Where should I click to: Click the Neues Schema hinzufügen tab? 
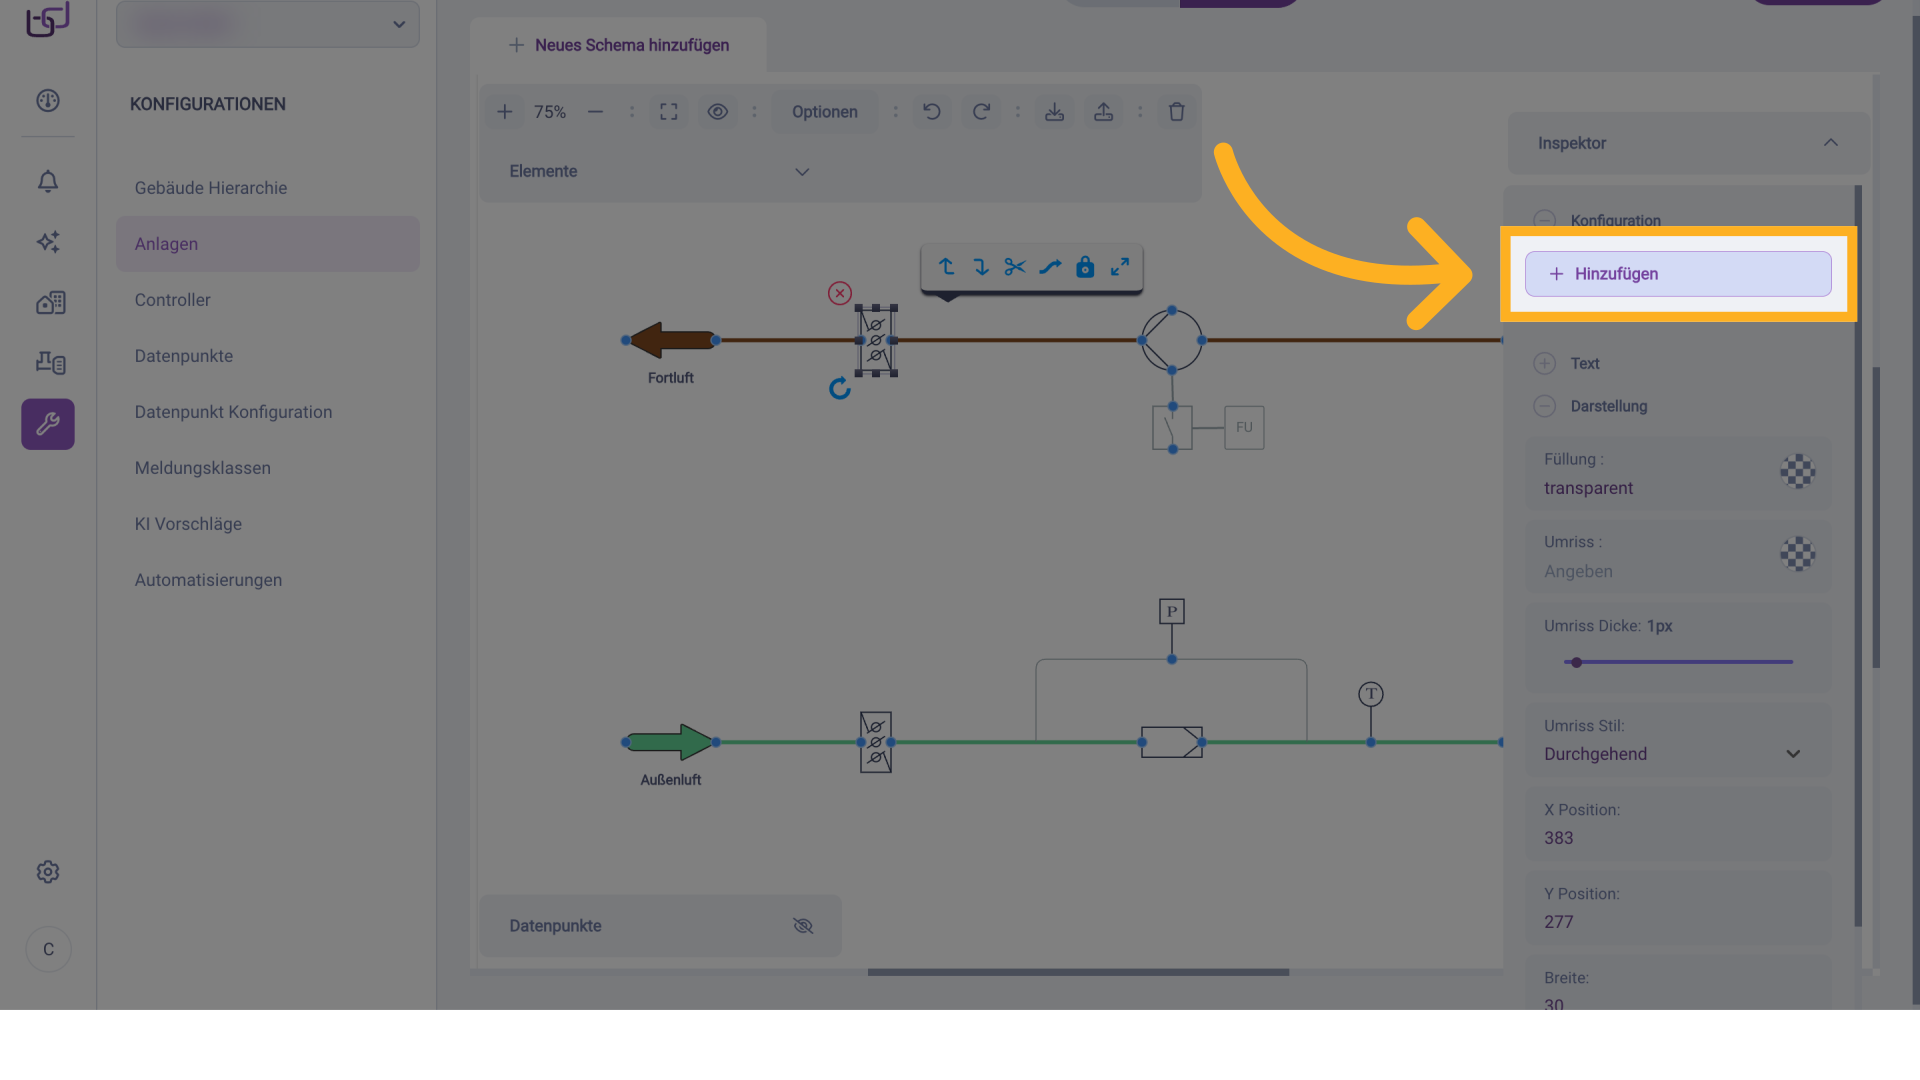[x=619, y=45]
